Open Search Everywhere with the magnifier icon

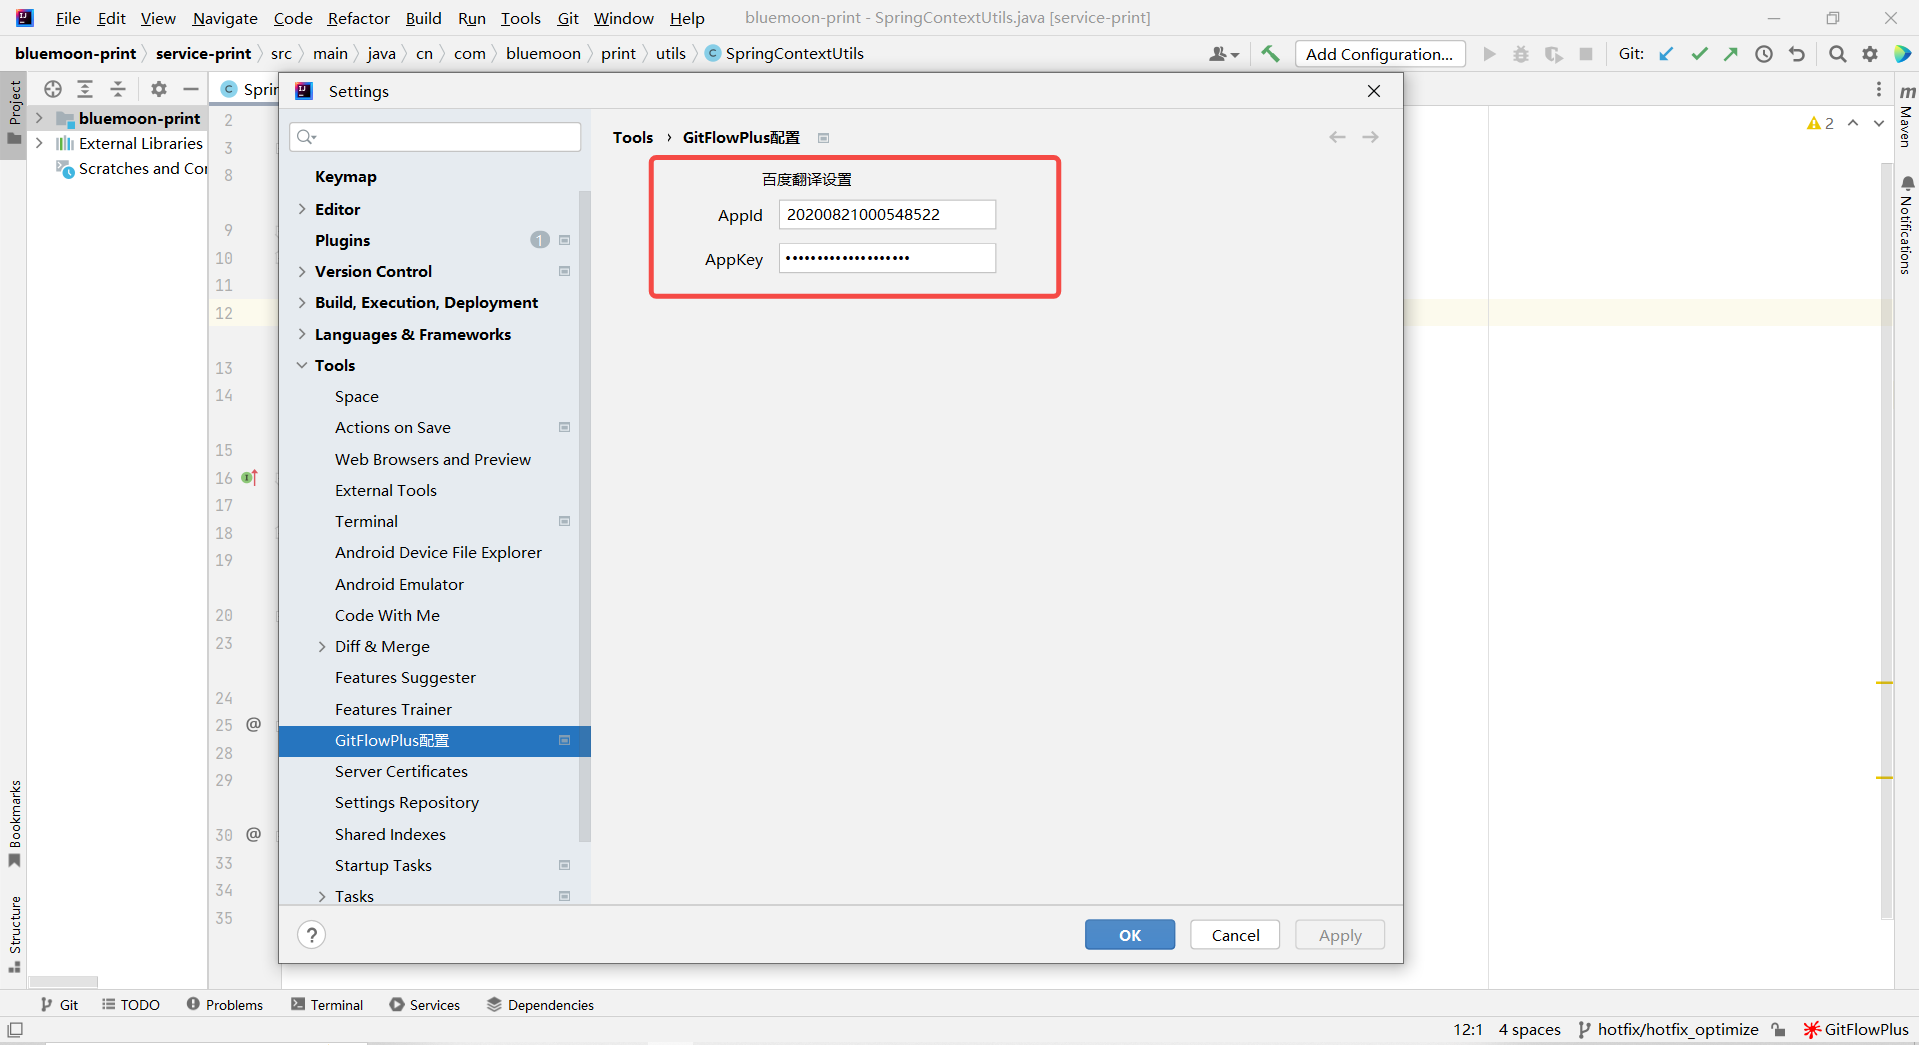tap(1837, 54)
